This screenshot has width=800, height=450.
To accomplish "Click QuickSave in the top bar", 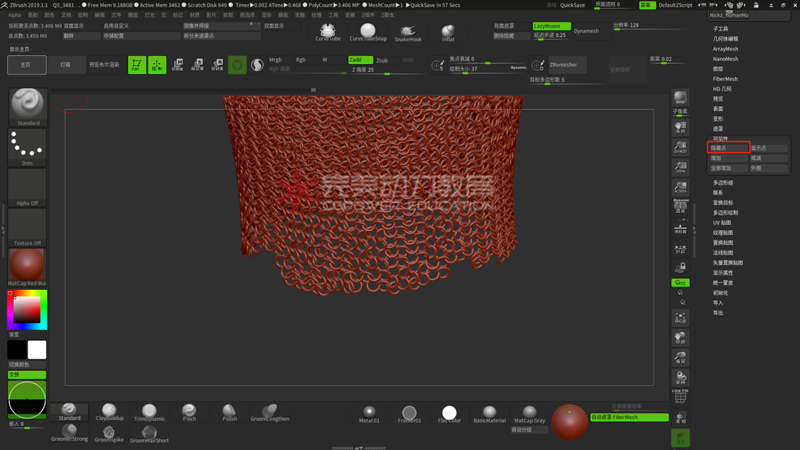I will pos(572,5).
